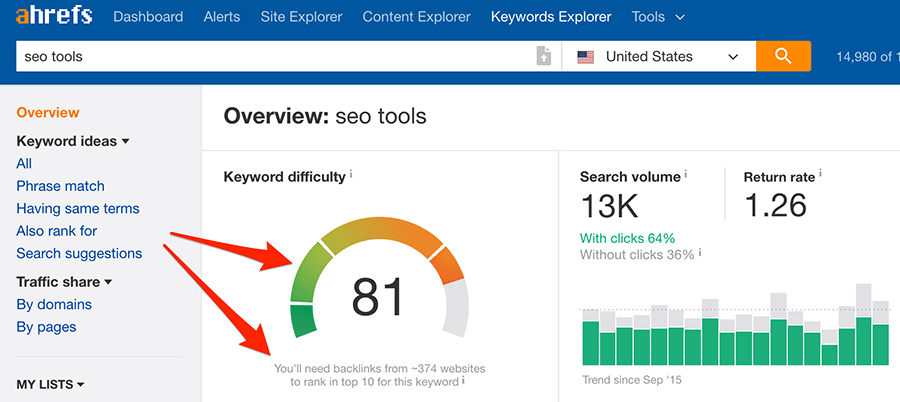Image resolution: width=900 pixels, height=402 pixels.
Task: Click info icon after Without clicks 36%
Action: click(x=699, y=254)
